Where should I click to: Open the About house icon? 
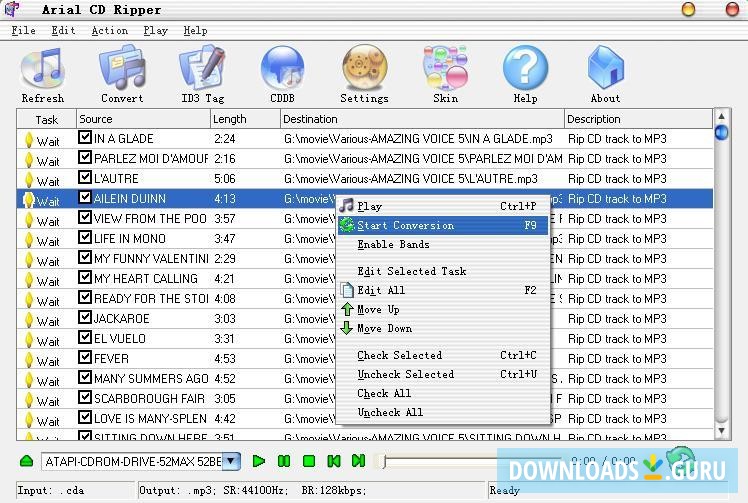(x=605, y=68)
